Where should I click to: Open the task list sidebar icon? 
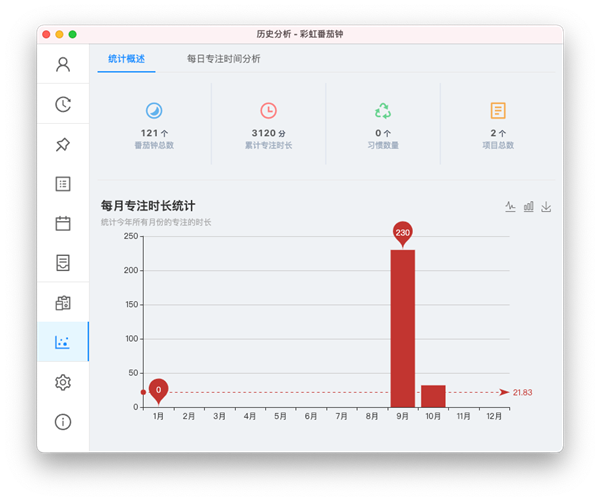(63, 184)
